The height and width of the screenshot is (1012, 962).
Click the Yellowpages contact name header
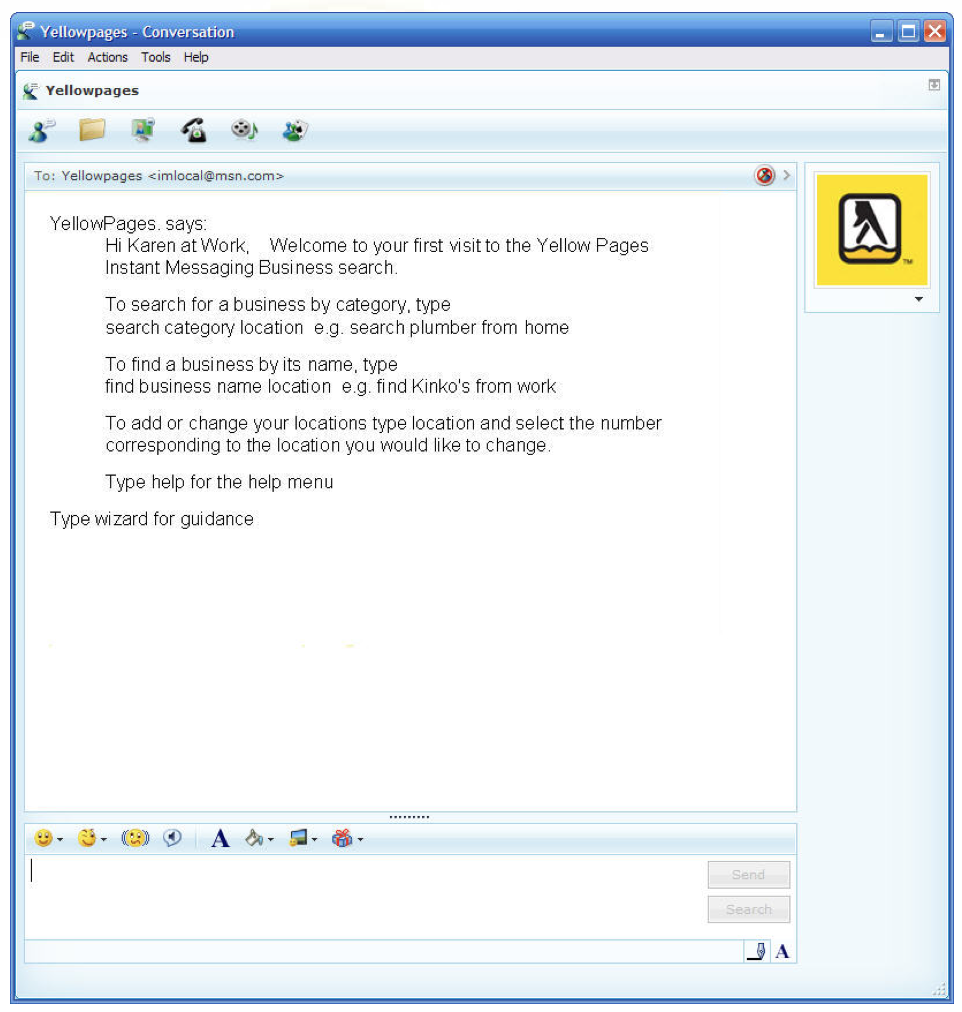pos(92,90)
